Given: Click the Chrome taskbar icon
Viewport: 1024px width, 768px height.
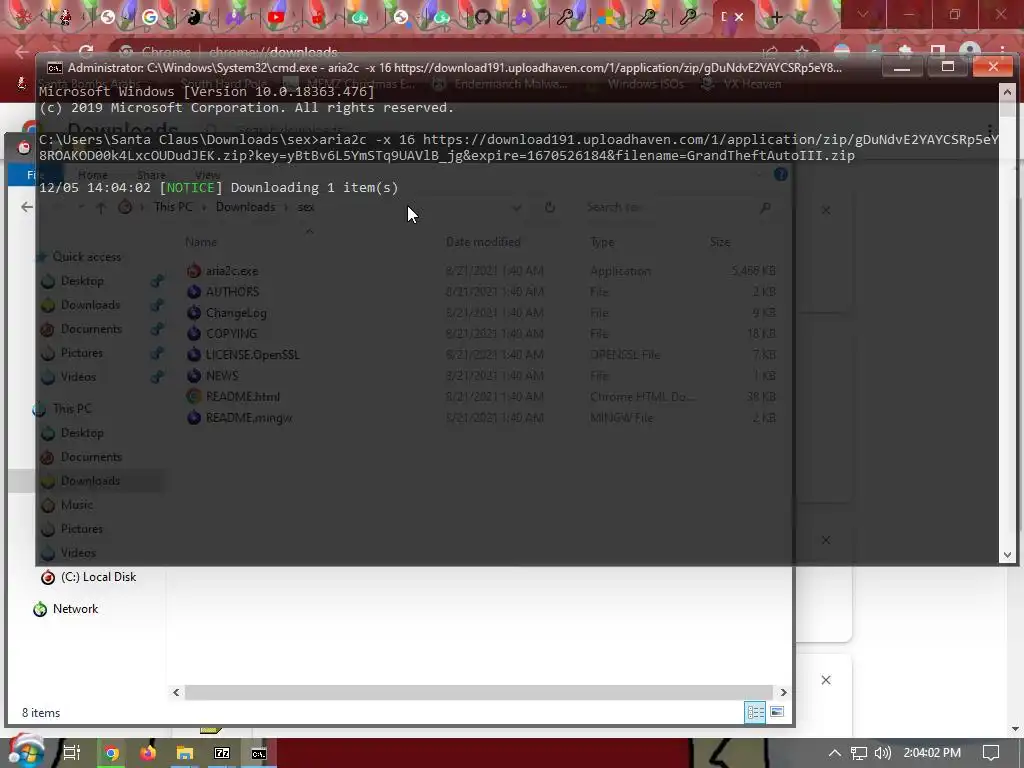Looking at the screenshot, I should [112, 753].
